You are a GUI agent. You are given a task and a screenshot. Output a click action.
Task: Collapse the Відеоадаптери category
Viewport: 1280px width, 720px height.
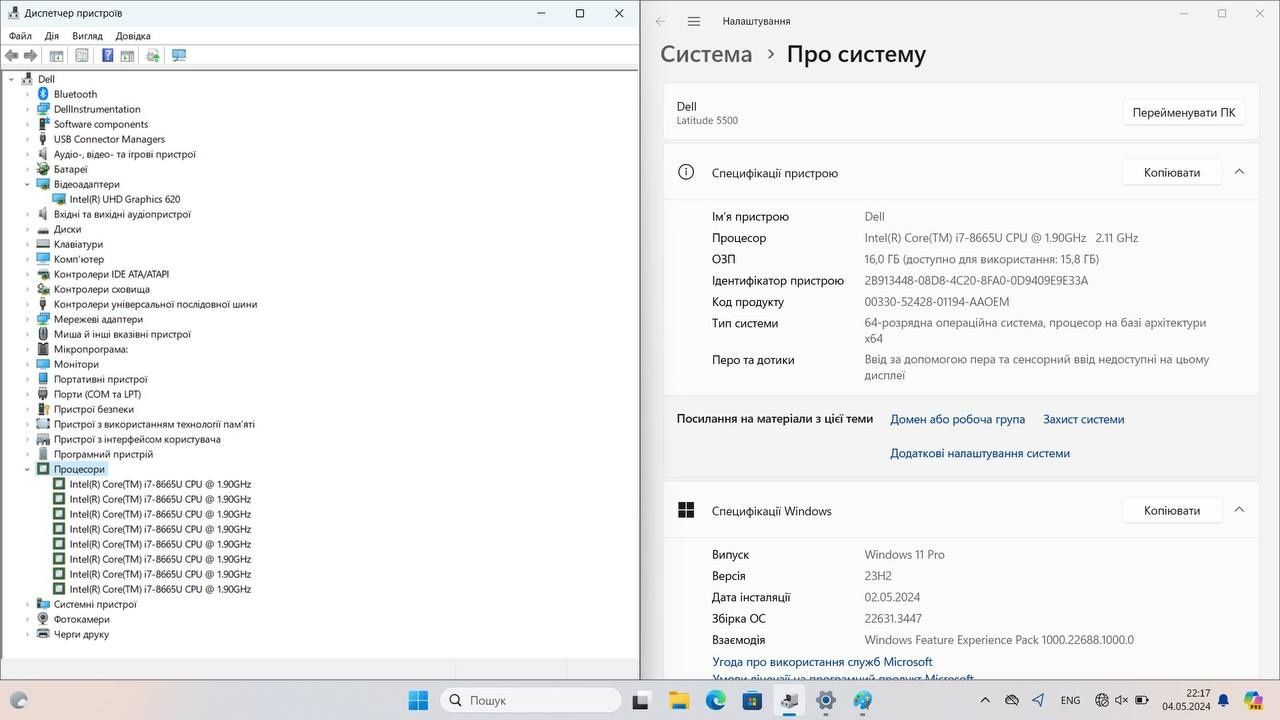coord(28,184)
